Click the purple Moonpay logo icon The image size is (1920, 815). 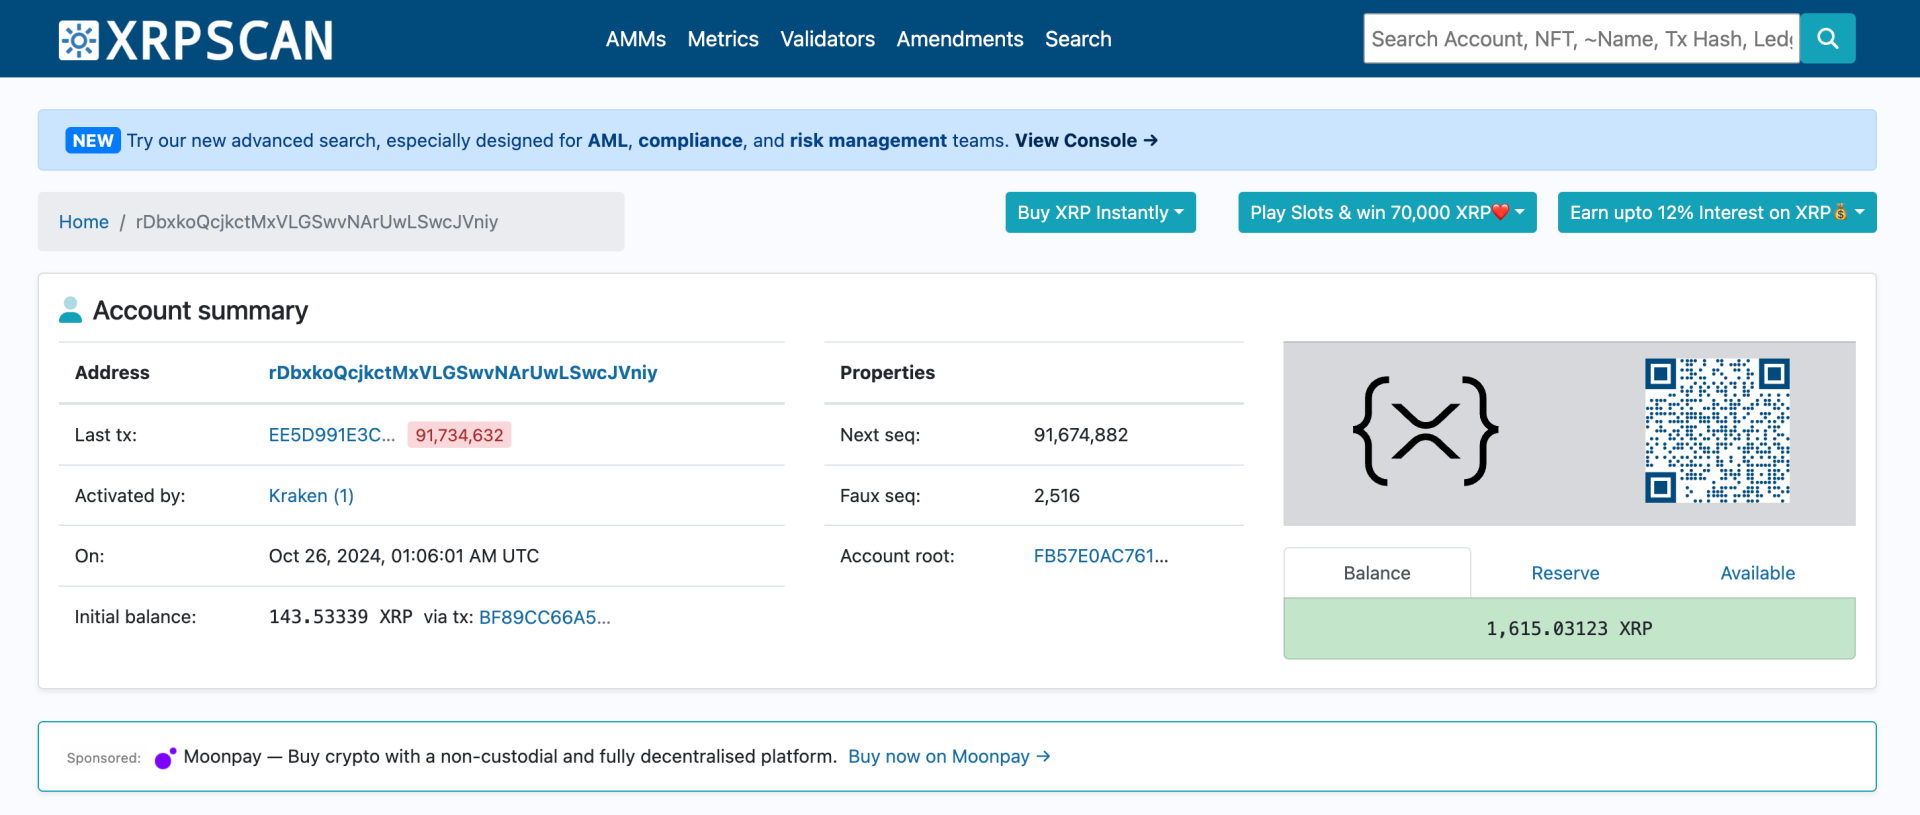(165, 758)
